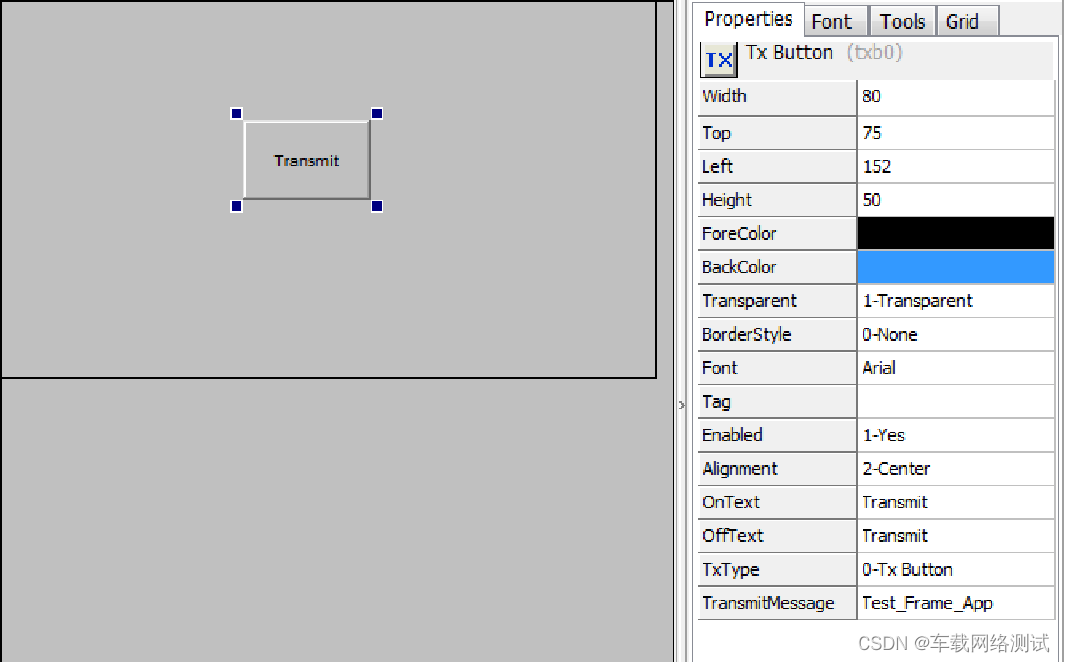Open the Transparent setting dropdown
The image size is (1065, 662).
pyautogui.click(x=955, y=300)
